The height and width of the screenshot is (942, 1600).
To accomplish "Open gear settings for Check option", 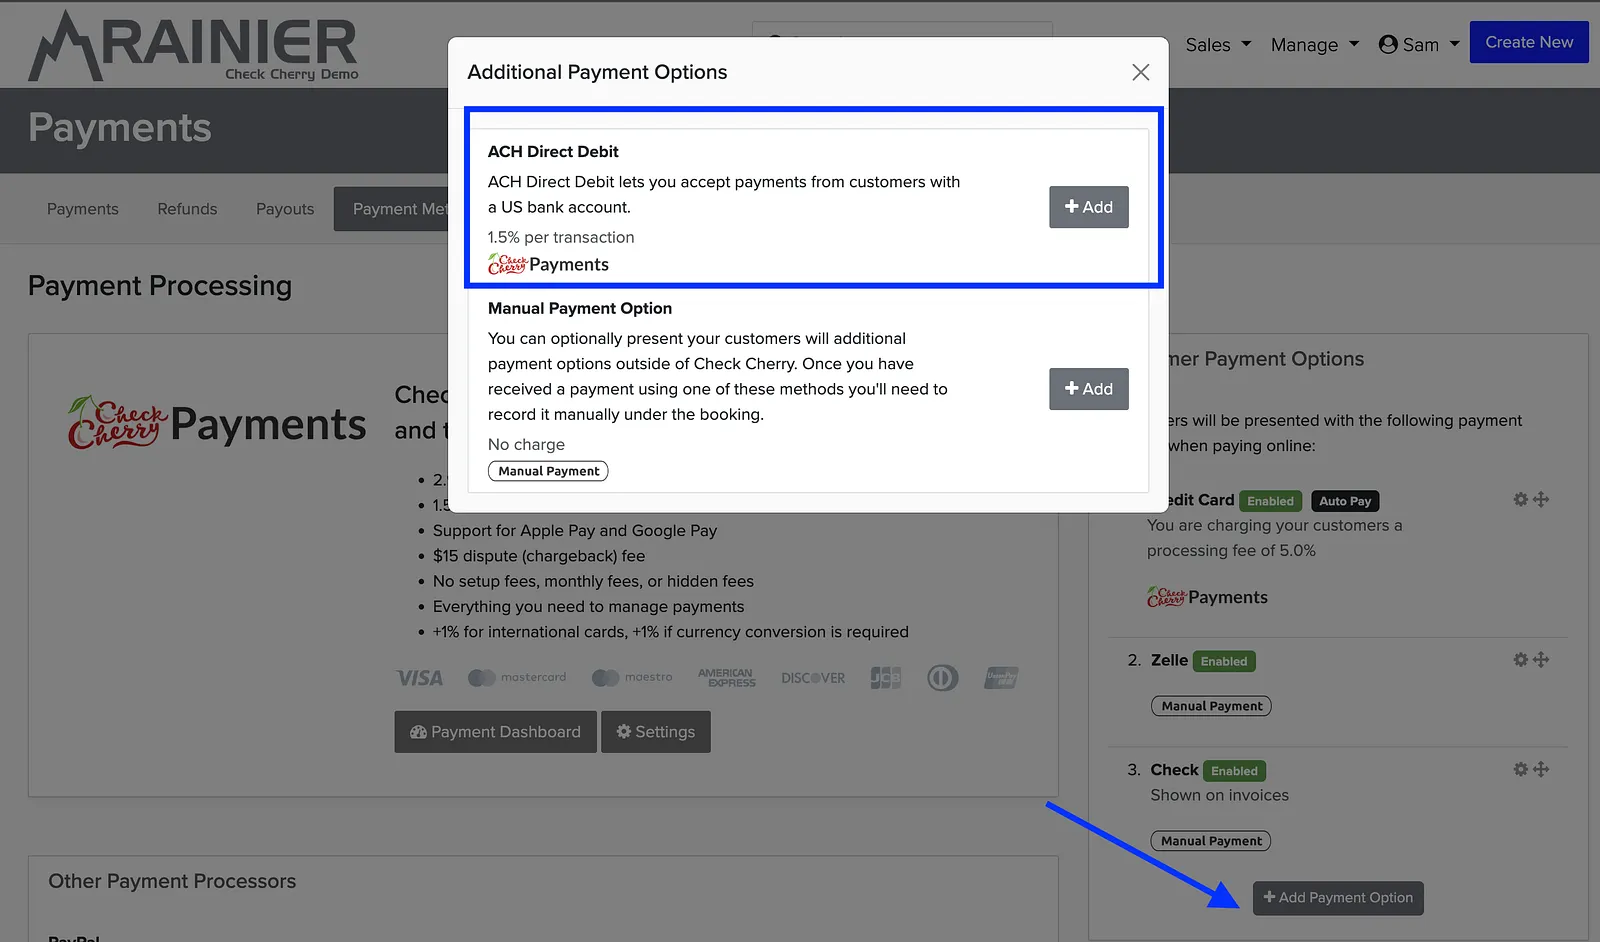I will (x=1520, y=769).
